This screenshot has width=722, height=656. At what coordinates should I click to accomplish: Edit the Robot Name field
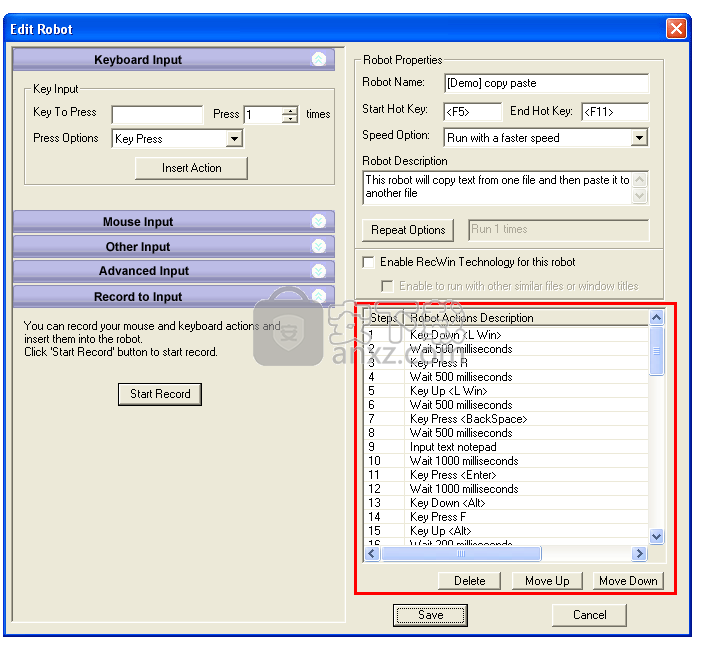[546, 83]
